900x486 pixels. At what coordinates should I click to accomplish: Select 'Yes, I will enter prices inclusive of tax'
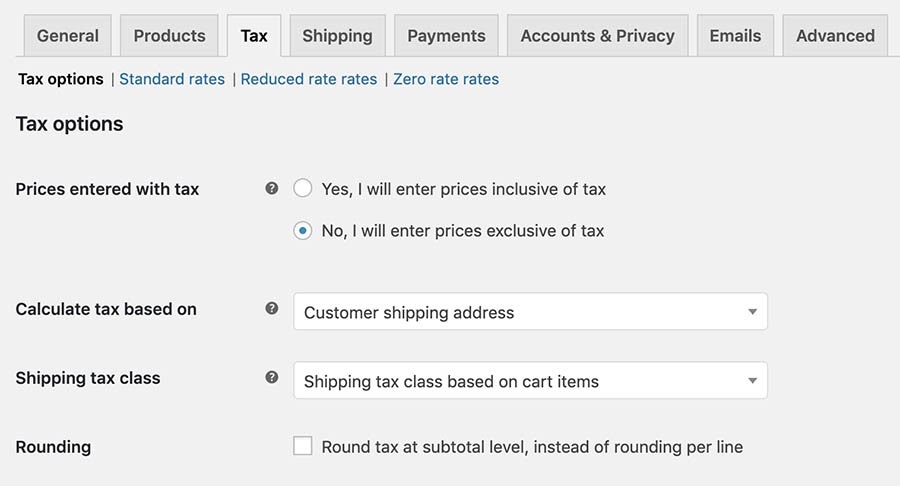303,189
